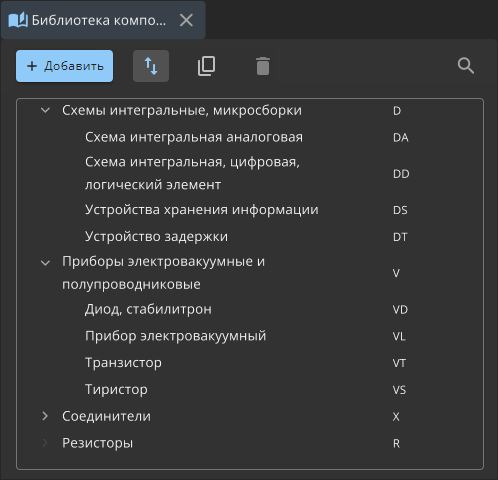498x480 pixels.
Task: Click the library book icon on tab
Action: [x=18, y=20]
